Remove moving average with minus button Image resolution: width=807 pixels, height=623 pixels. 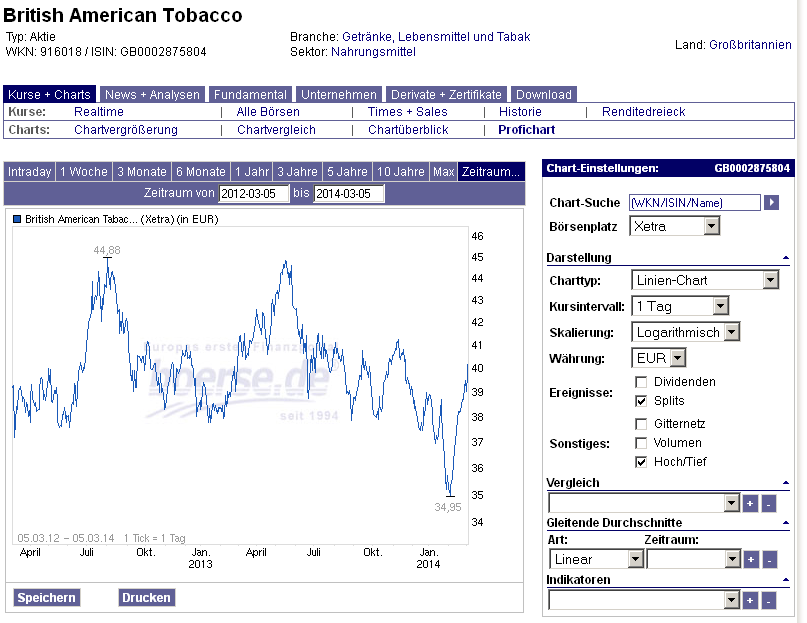[768, 560]
